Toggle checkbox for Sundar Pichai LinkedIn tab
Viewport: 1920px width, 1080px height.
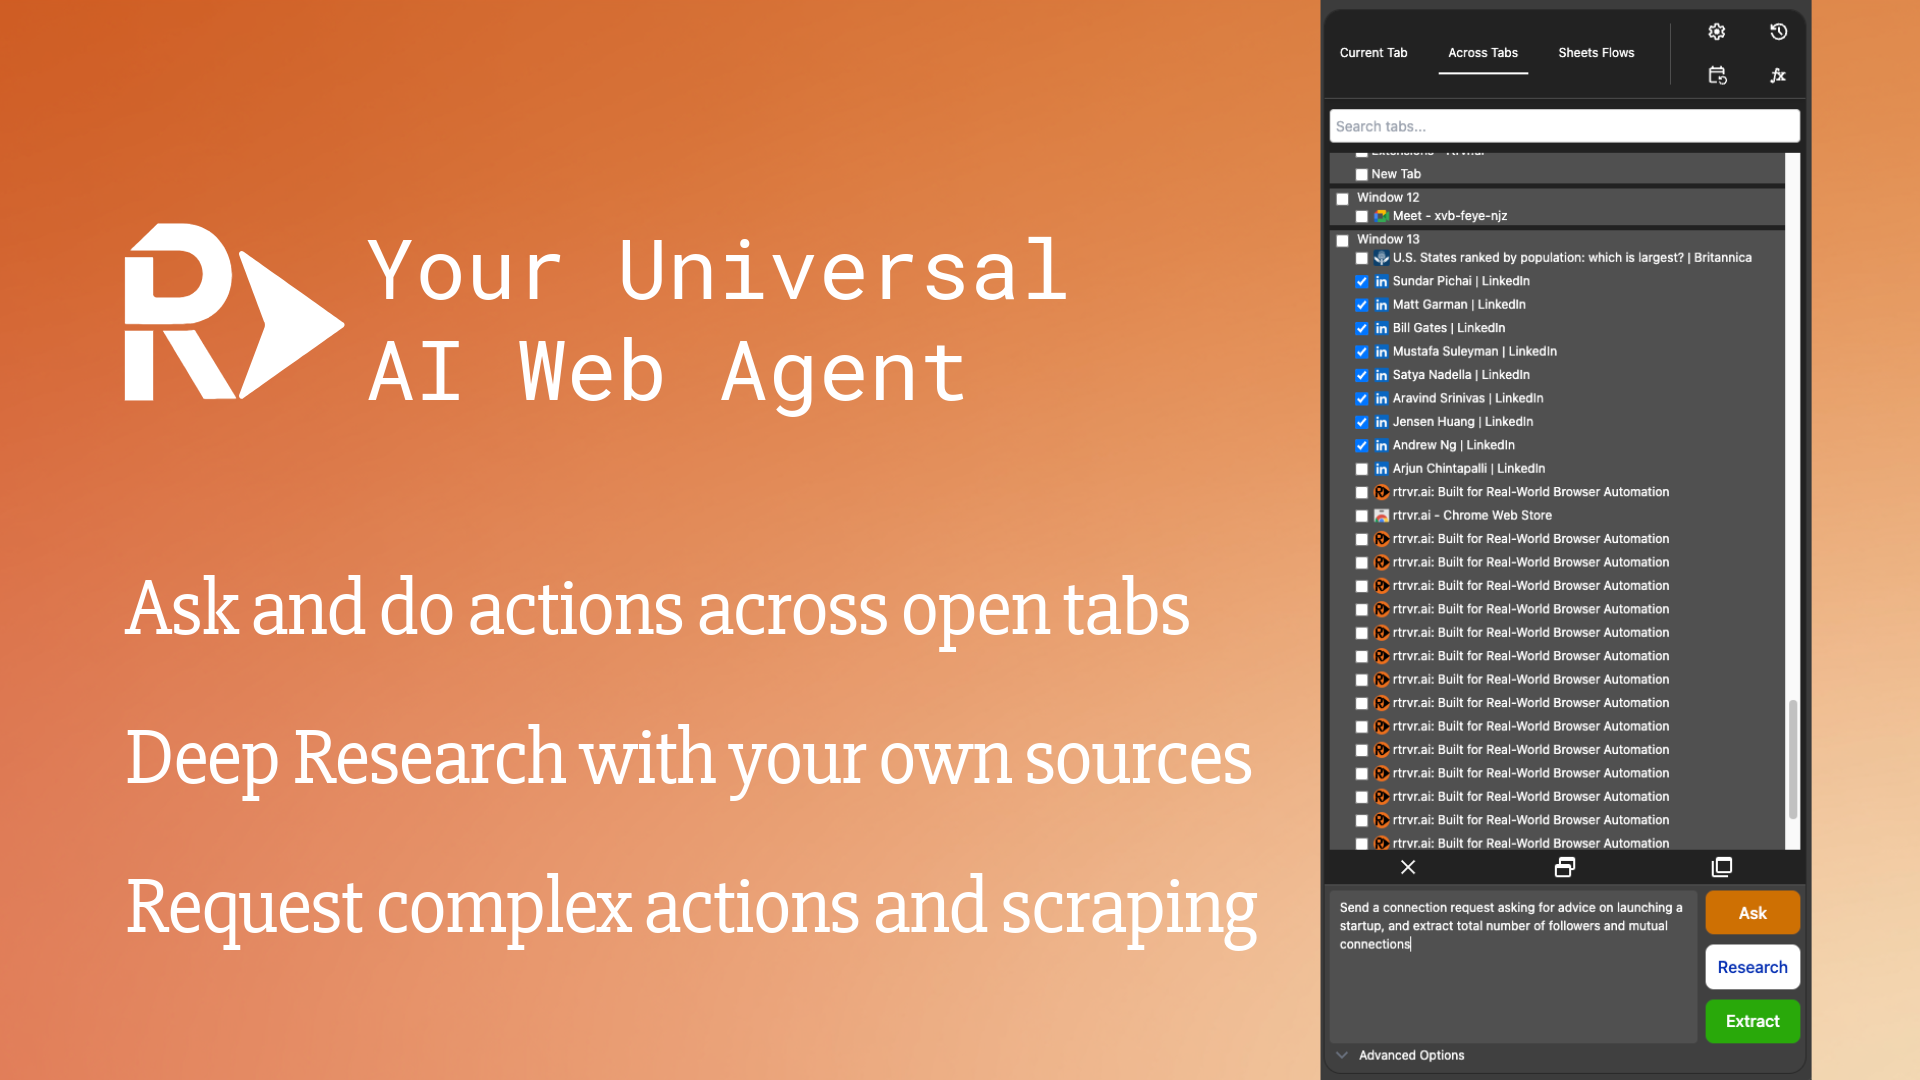pyautogui.click(x=1362, y=281)
